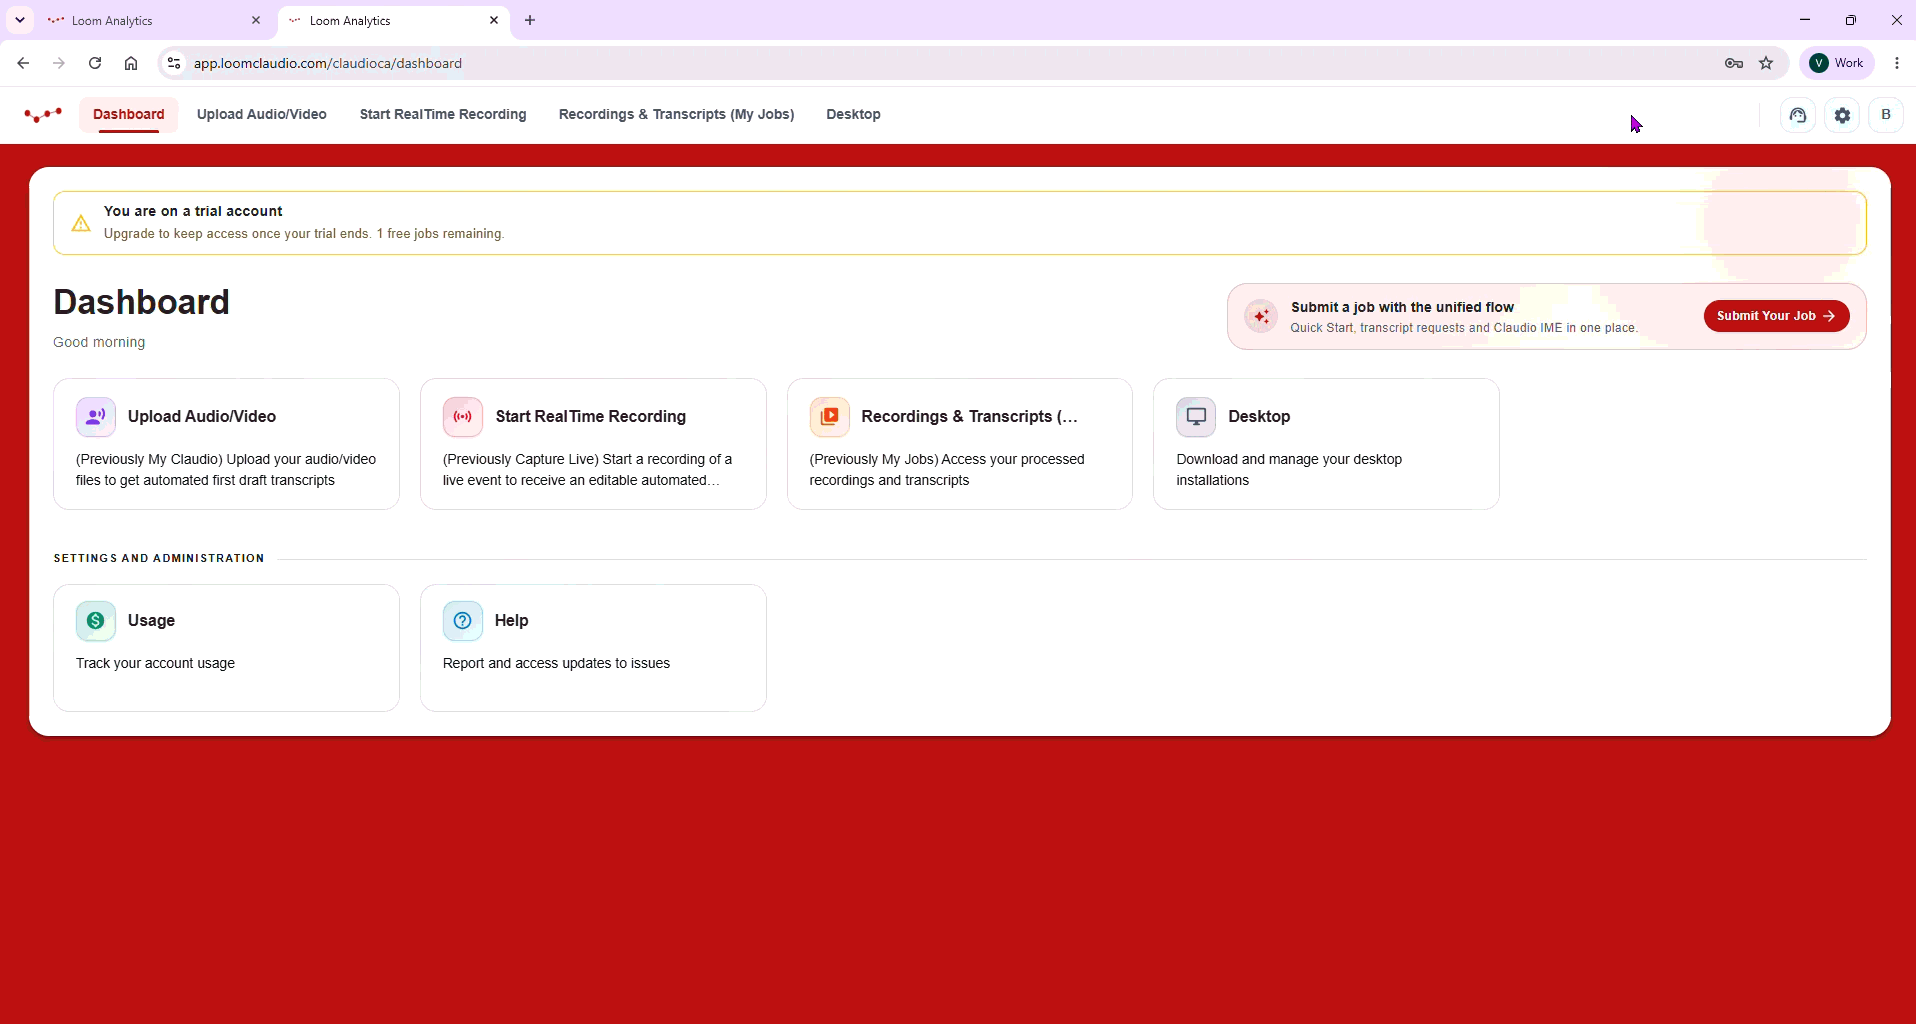Open Upload Audio/Video in the navbar
The image size is (1916, 1024).
tap(262, 115)
